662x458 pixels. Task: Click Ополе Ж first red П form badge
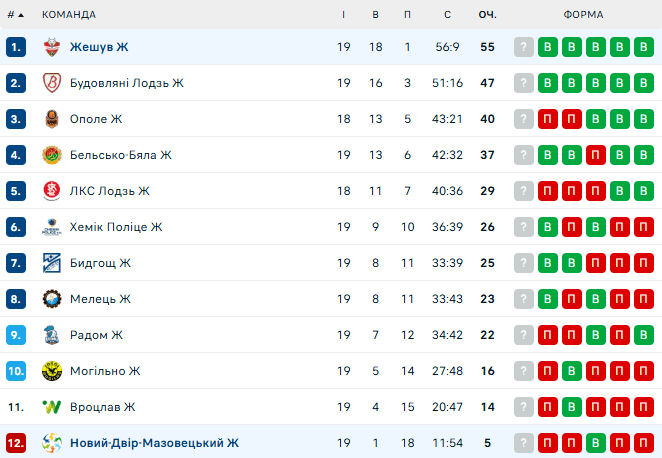tap(548, 119)
